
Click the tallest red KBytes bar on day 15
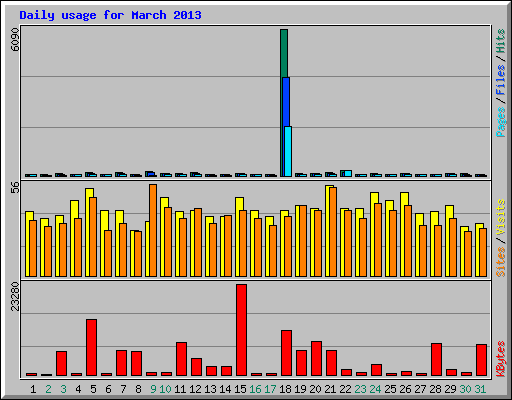(x=241, y=330)
